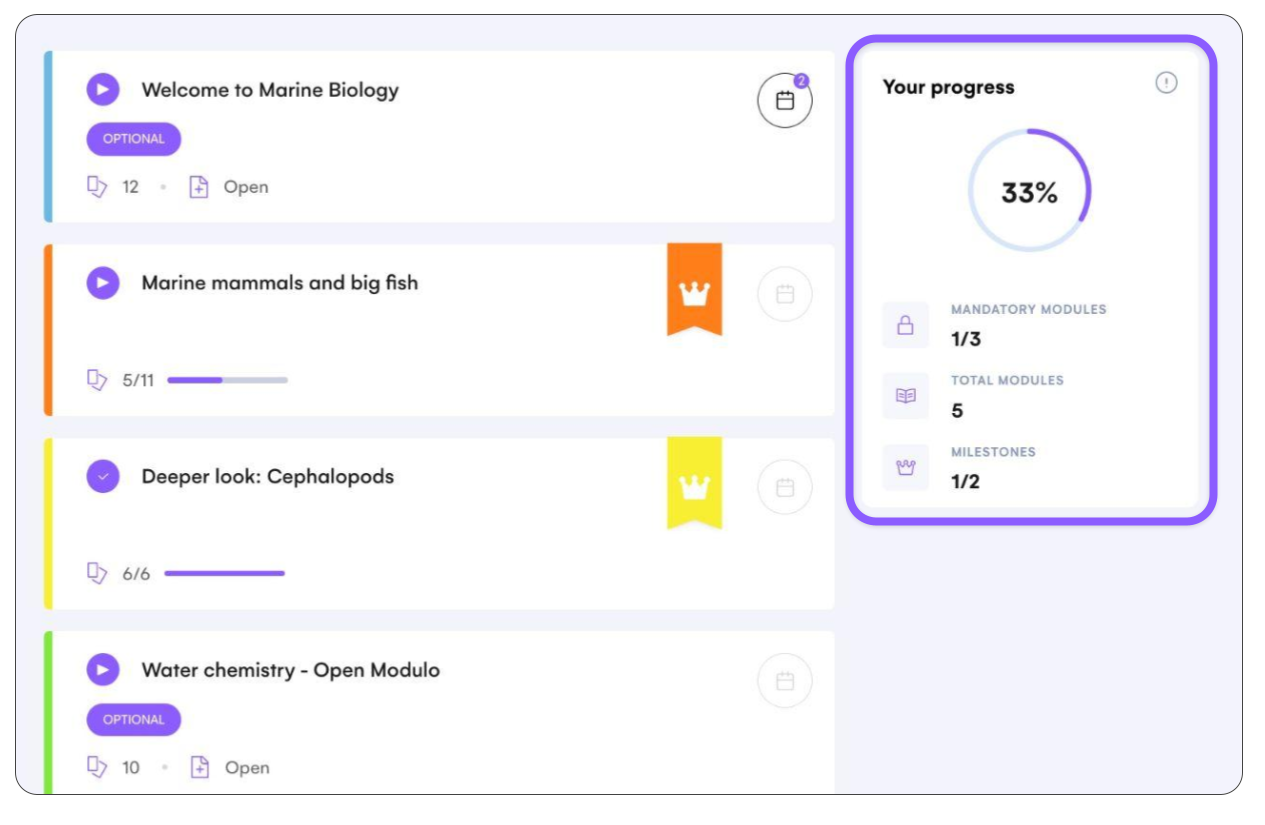Open the Welcome to Marine Biology title
Viewport: 1265px width, 825px height.
(x=270, y=90)
